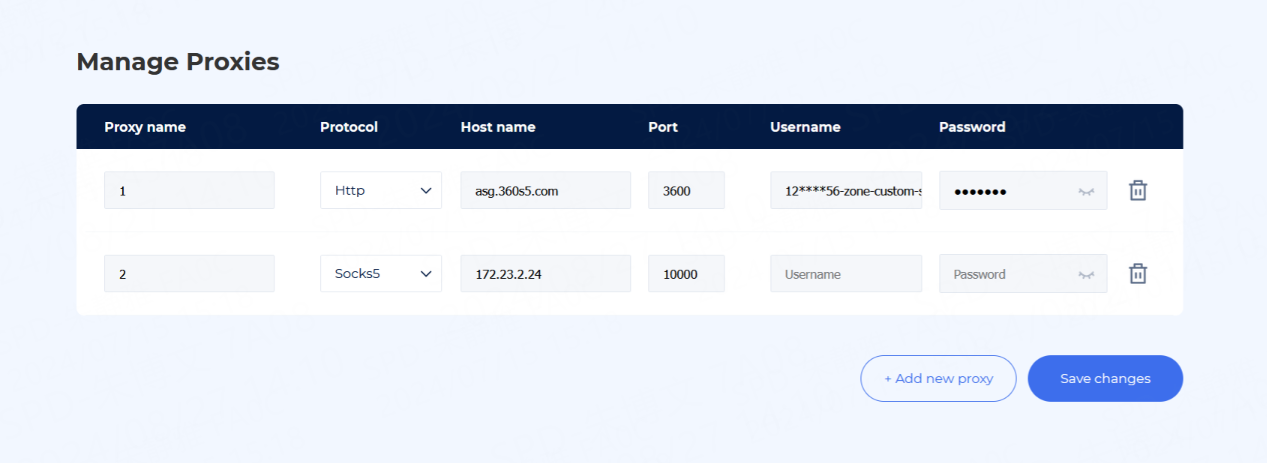This screenshot has height=463, width=1267.
Task: Click the asg.360s5.com host name field
Action: point(545,190)
